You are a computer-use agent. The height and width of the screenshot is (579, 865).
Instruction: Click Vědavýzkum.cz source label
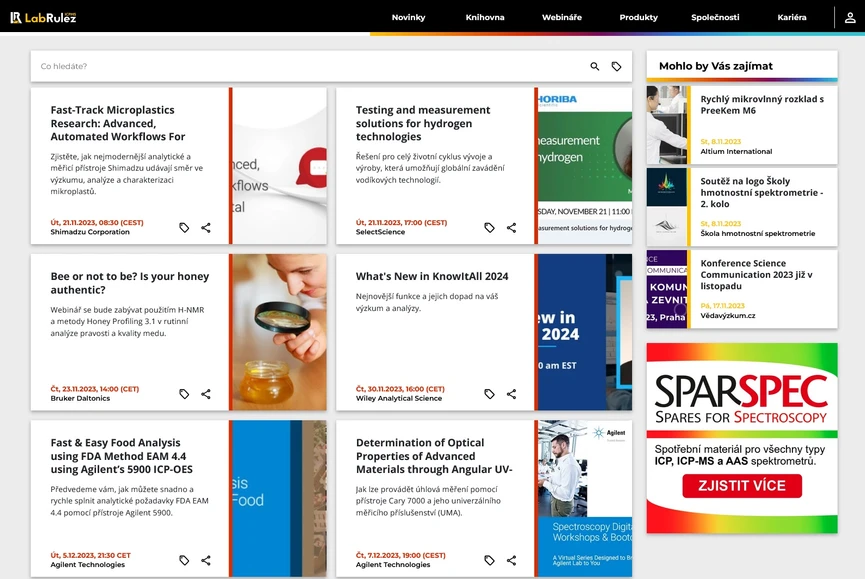coord(728,316)
